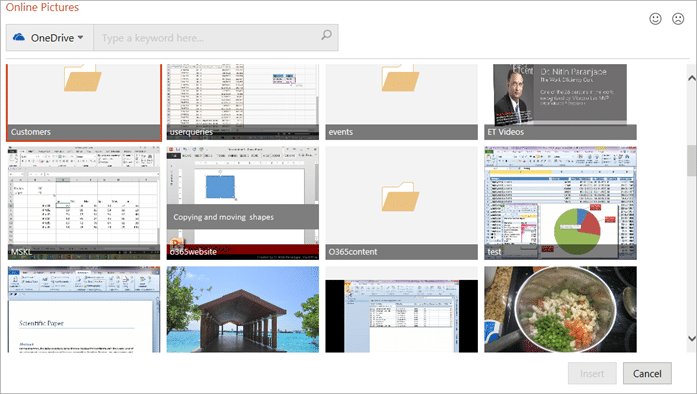This screenshot has height=394, width=697.
Task: Click the vertical scrollbar thumb
Action: (x=691, y=161)
